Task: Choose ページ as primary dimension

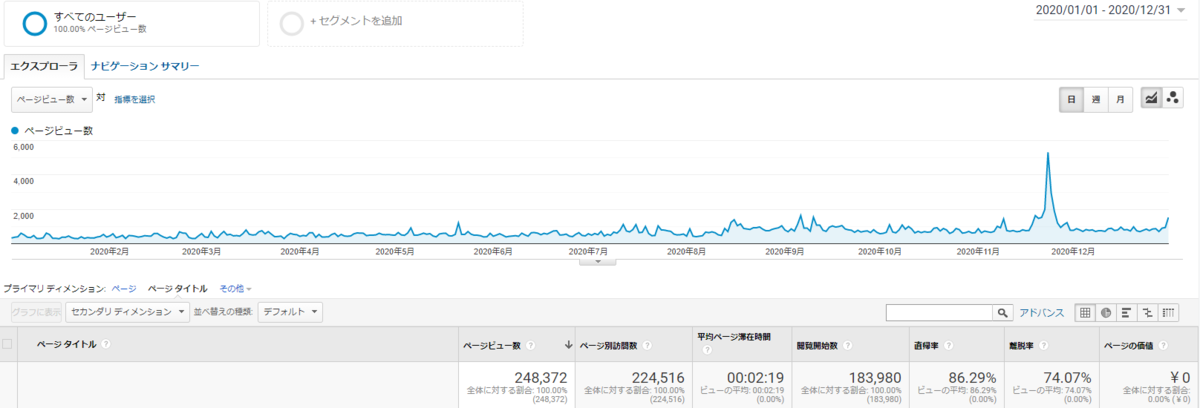Action: [x=124, y=288]
